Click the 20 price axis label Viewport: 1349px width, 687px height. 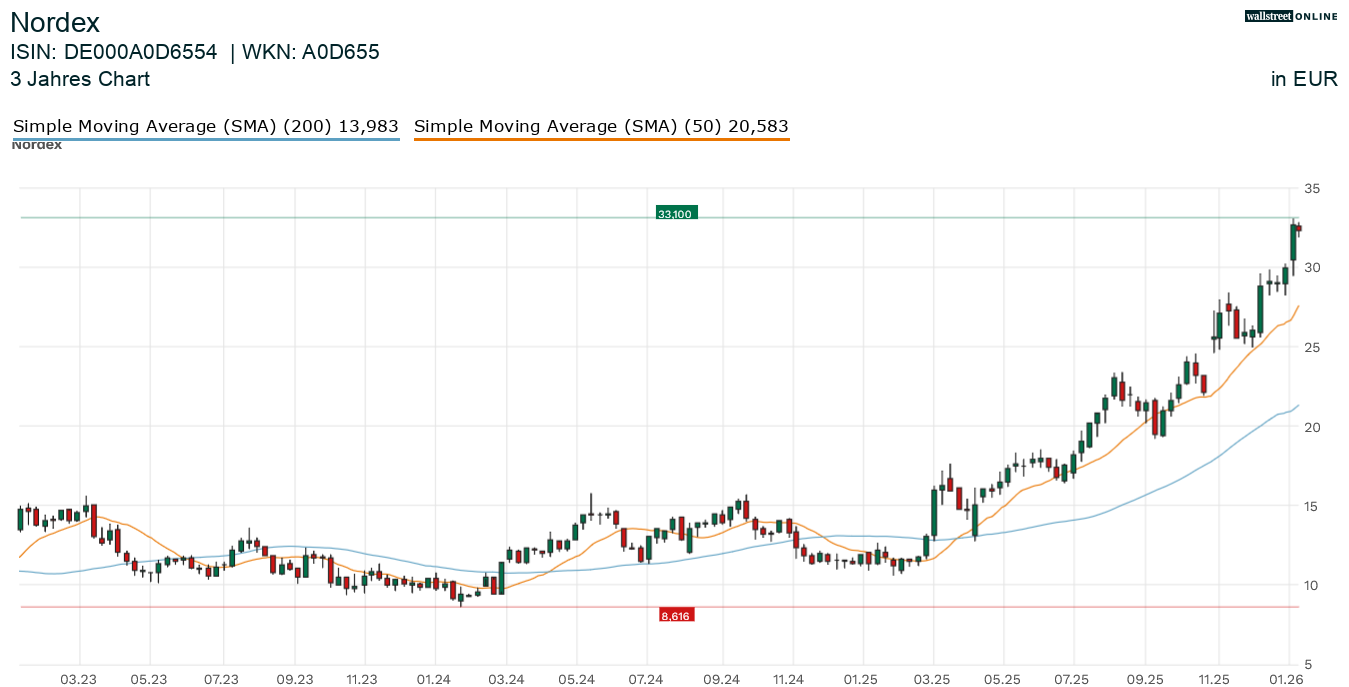click(x=1311, y=426)
